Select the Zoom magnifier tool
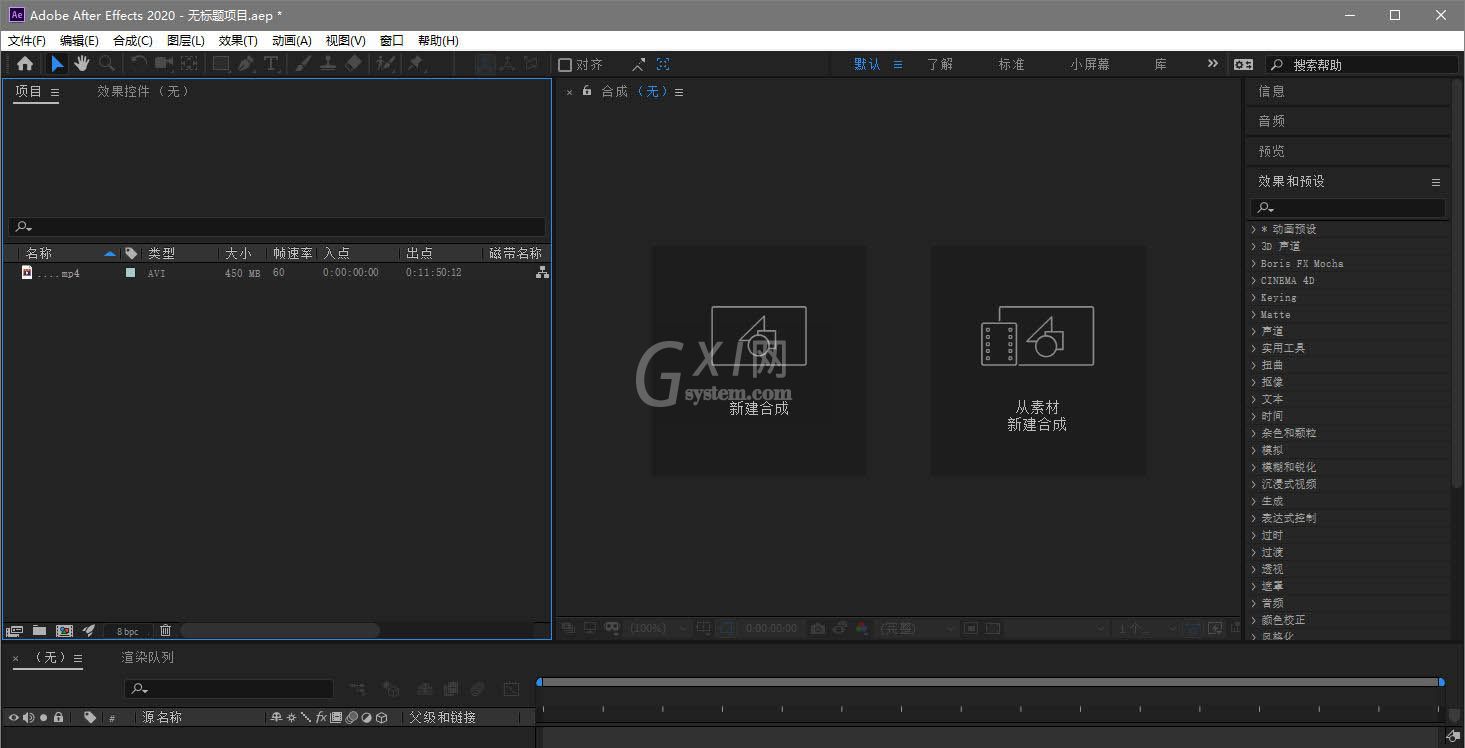The height and width of the screenshot is (748, 1465). pos(106,64)
